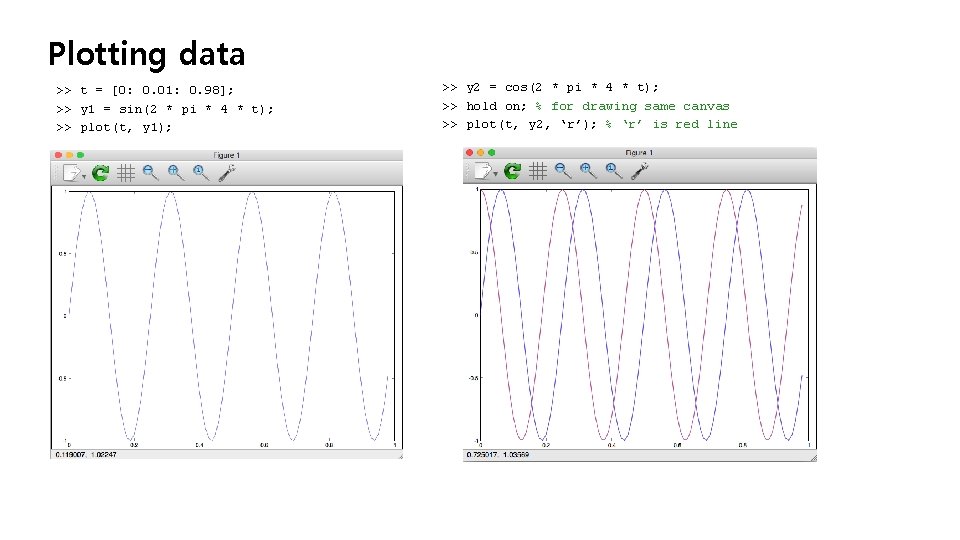960x540 pixels.
Task: Minimize the right Figure 1 window with yellow button
Action: 481,152
